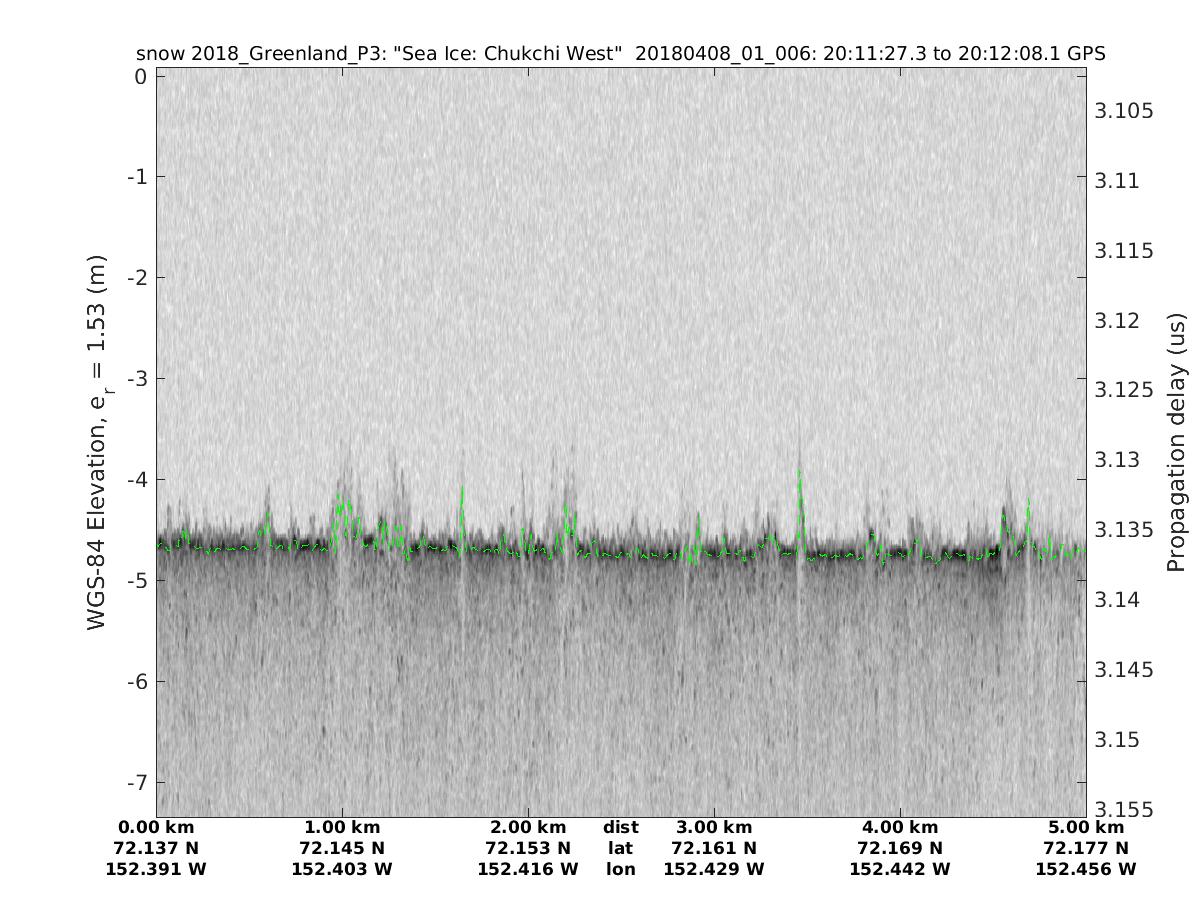Image resolution: width=1200 pixels, height=900 pixels.
Task: Click the "WGS-84 Elevation" y-axis label
Action: click(x=97, y=442)
